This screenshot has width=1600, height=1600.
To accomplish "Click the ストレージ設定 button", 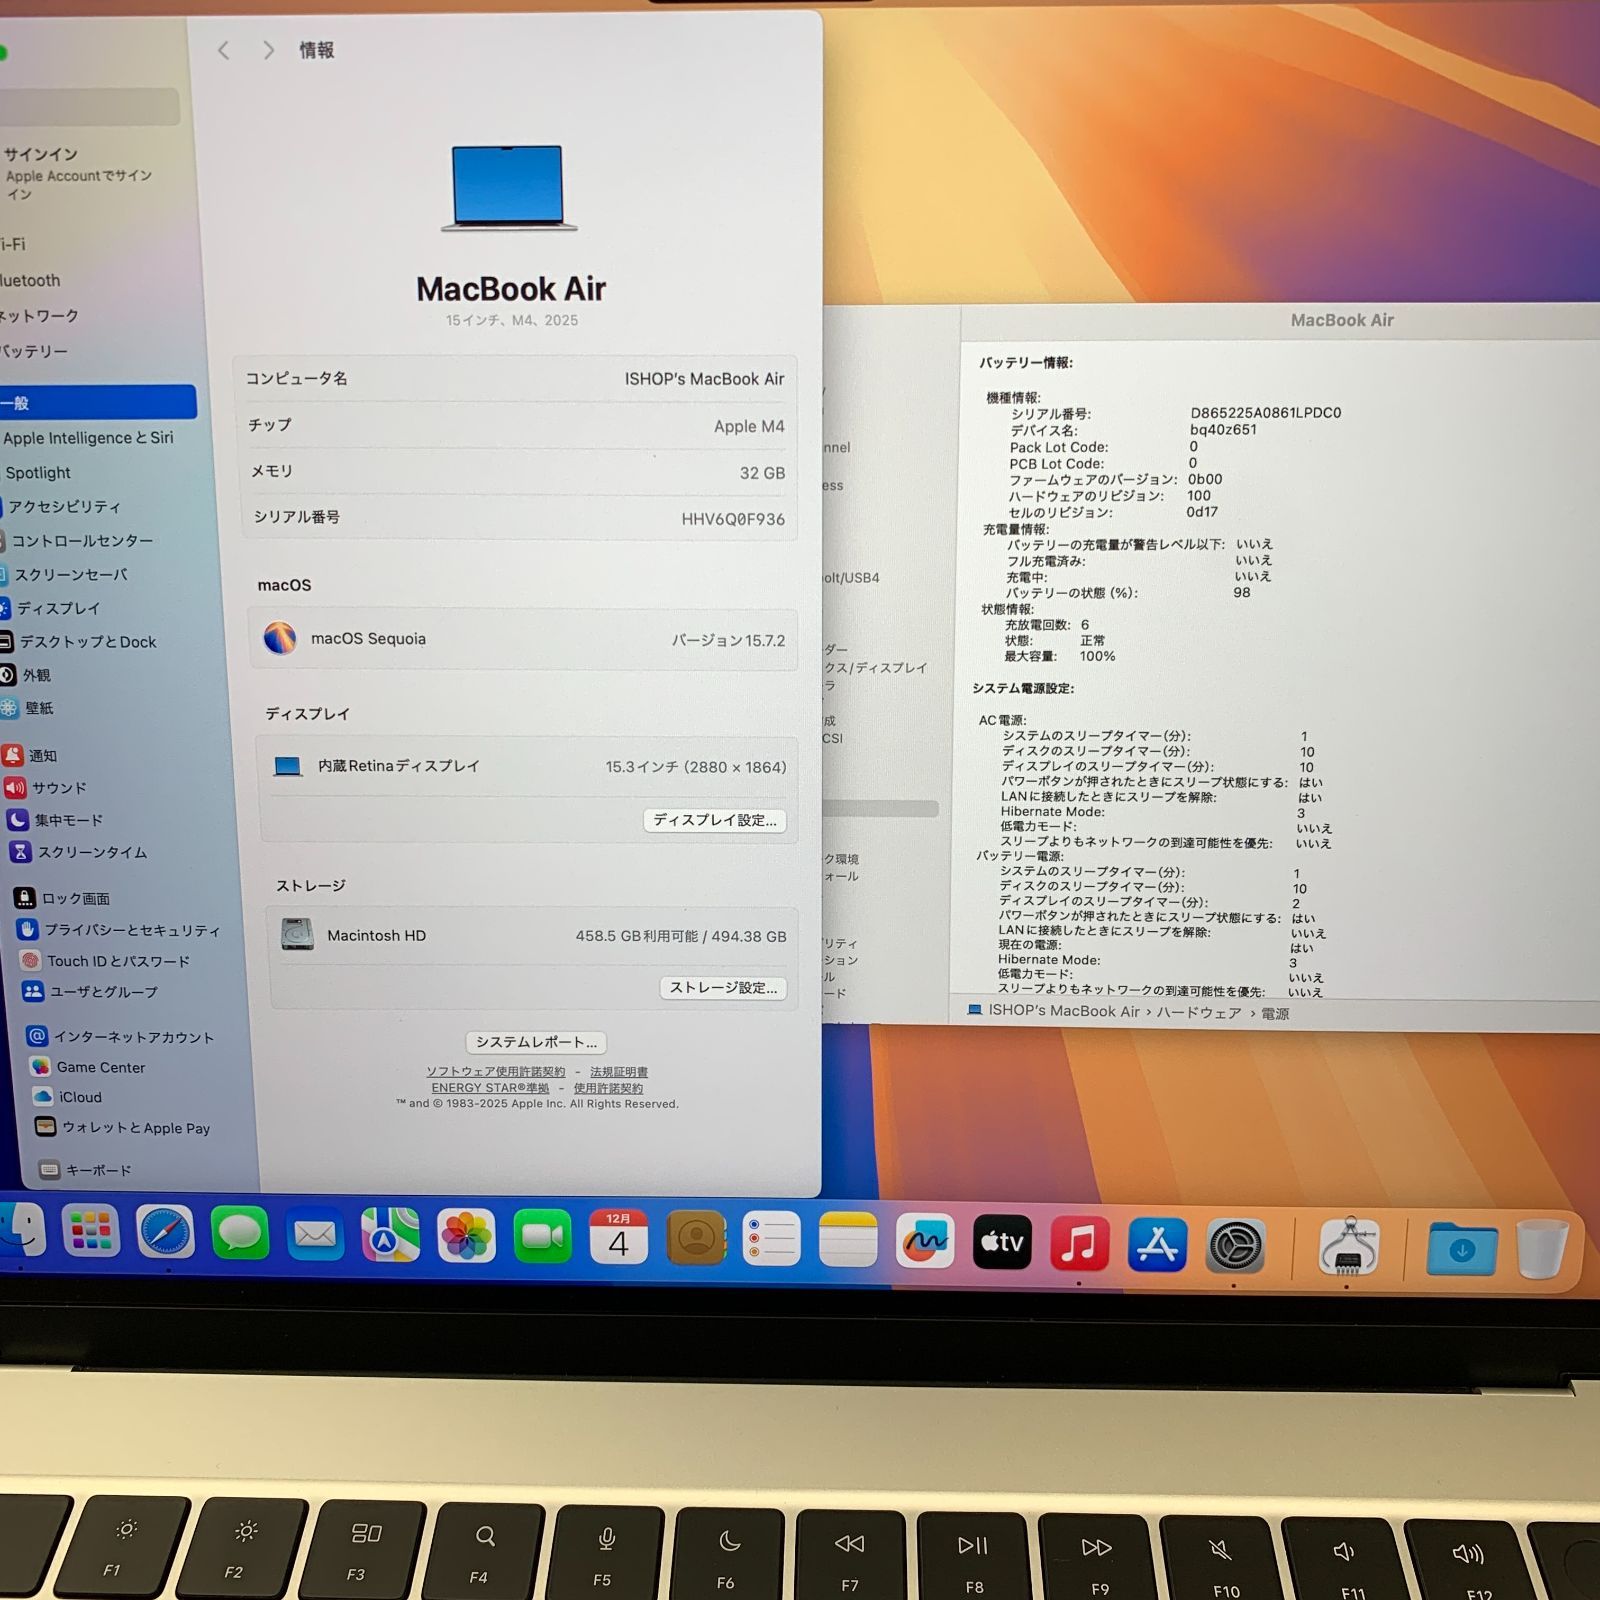I will [x=723, y=988].
